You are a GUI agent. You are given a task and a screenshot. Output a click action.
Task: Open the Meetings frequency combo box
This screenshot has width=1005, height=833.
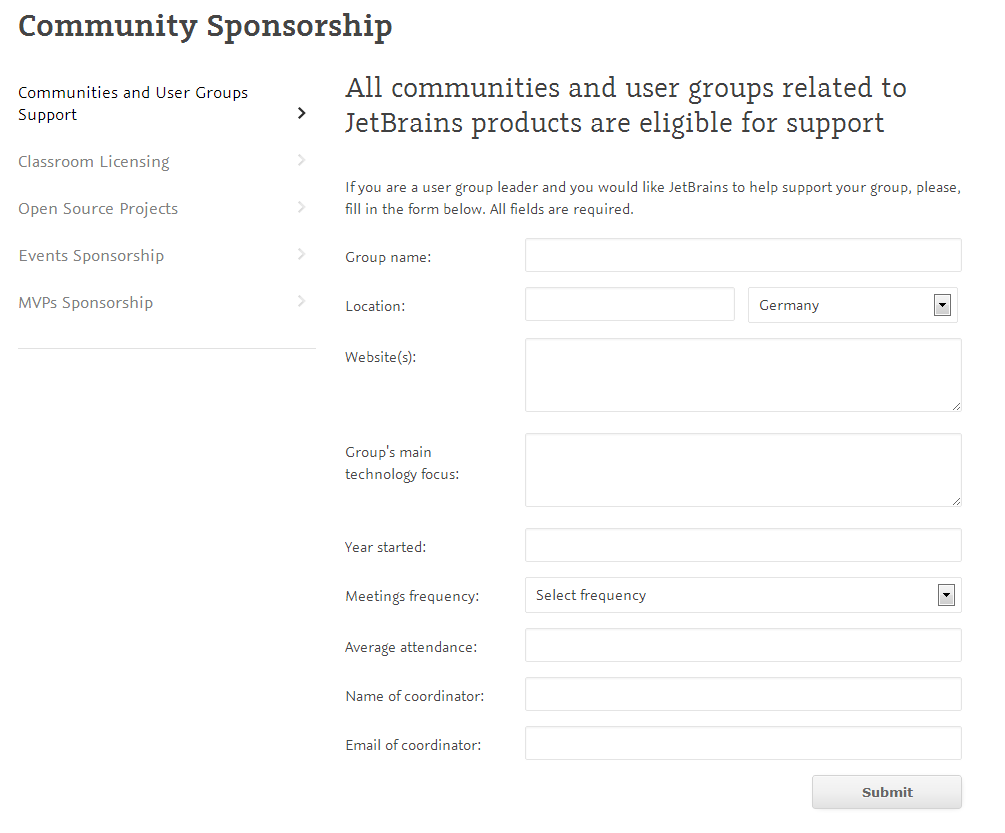click(x=743, y=595)
